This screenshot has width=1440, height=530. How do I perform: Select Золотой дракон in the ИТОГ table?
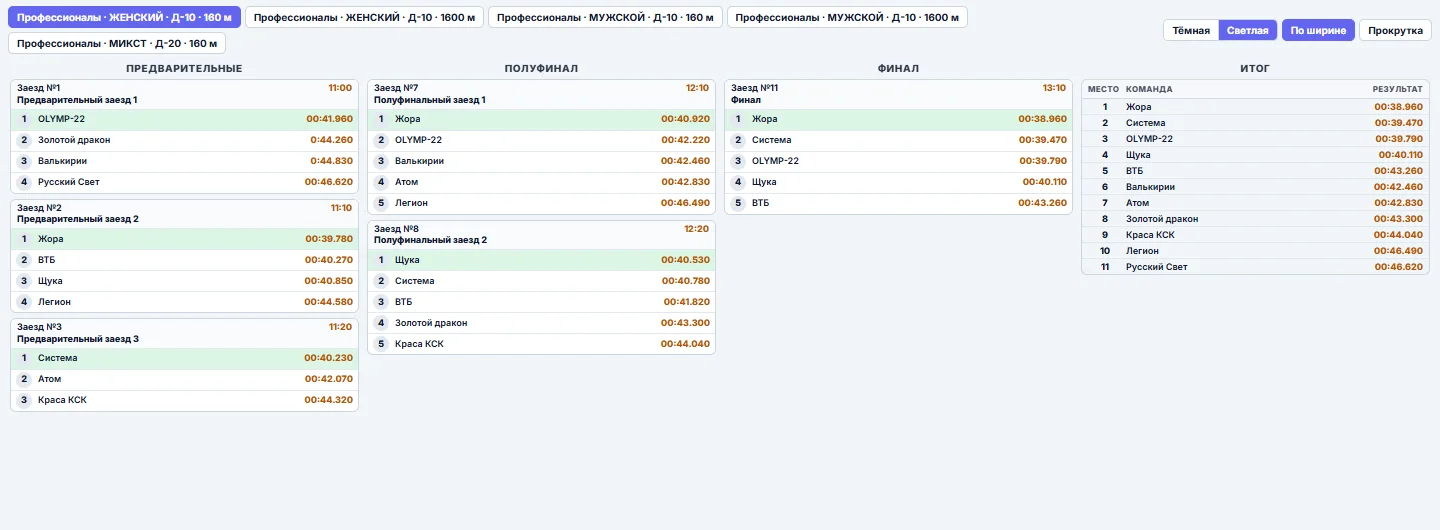(x=1255, y=219)
